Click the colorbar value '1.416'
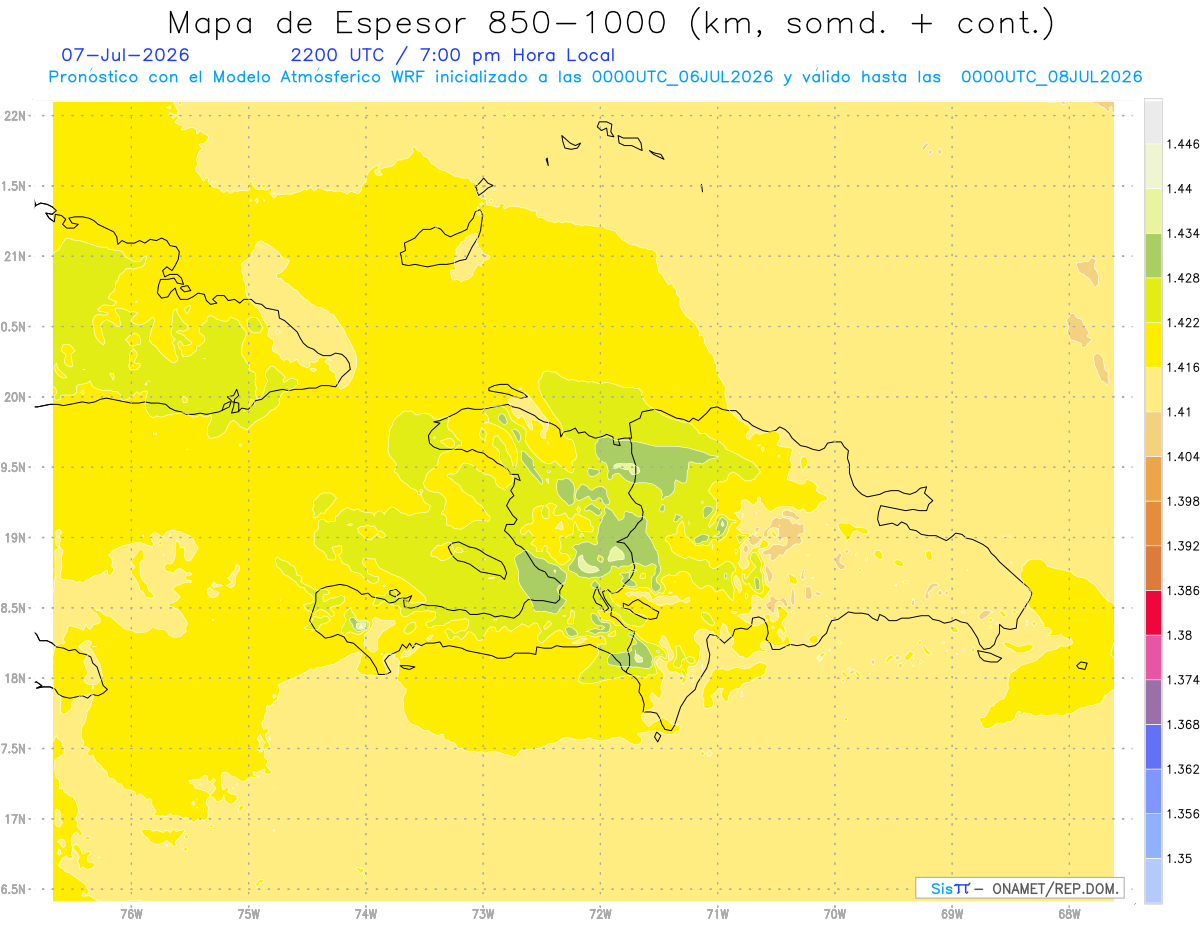This screenshot has height=927, width=1200. pos(1183,367)
